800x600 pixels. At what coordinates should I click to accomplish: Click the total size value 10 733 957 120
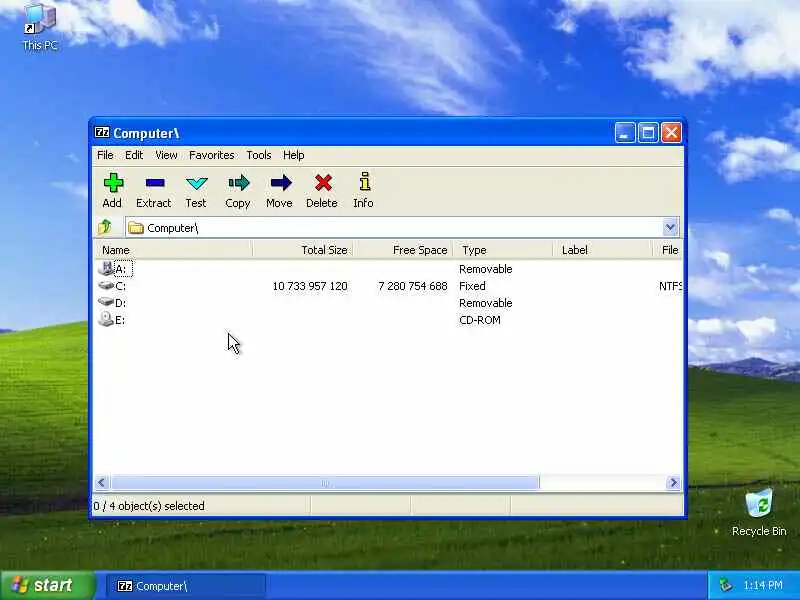click(x=310, y=286)
